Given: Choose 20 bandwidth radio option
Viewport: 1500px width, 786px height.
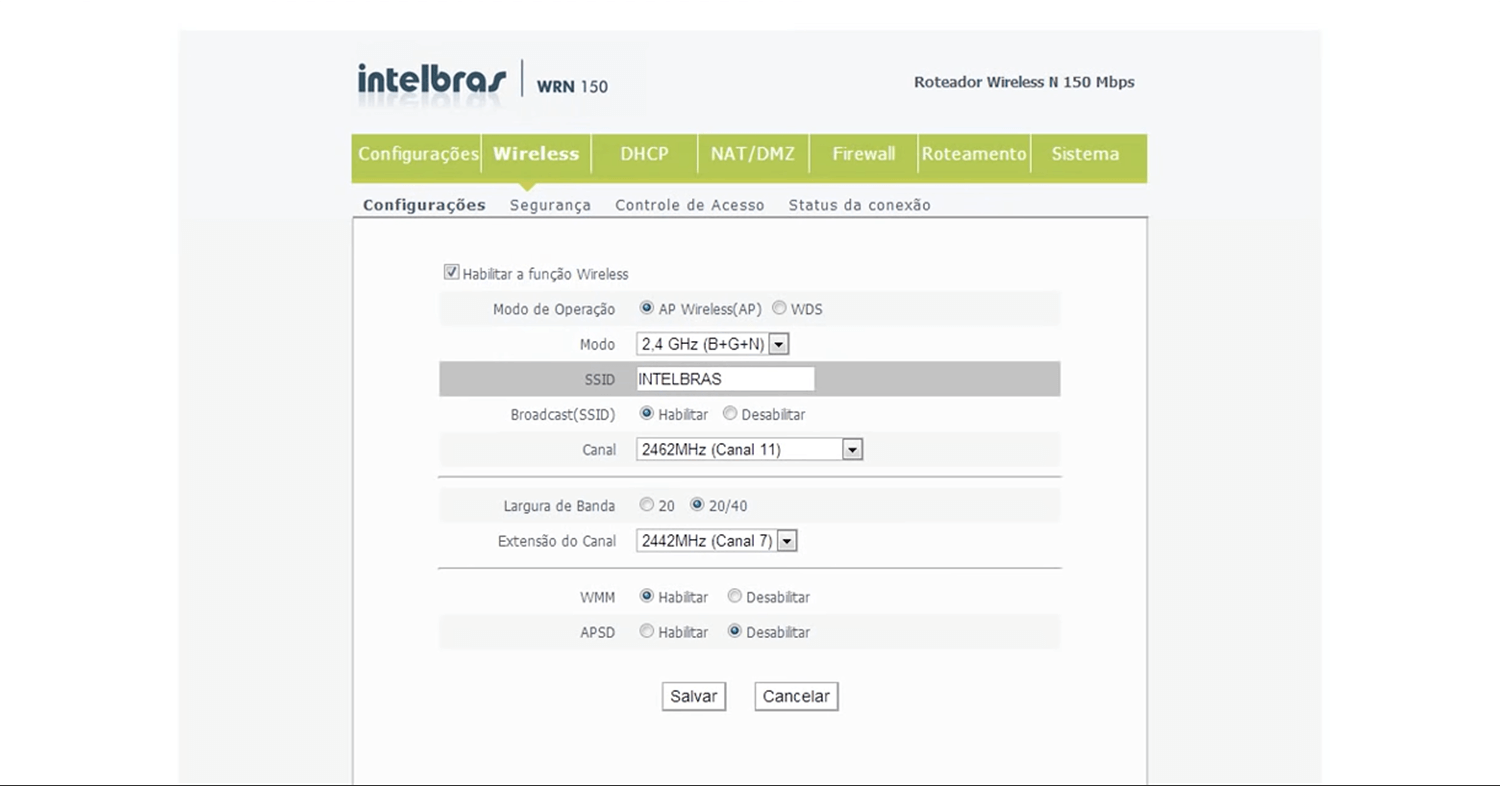Looking at the screenshot, I should pyautogui.click(x=647, y=505).
